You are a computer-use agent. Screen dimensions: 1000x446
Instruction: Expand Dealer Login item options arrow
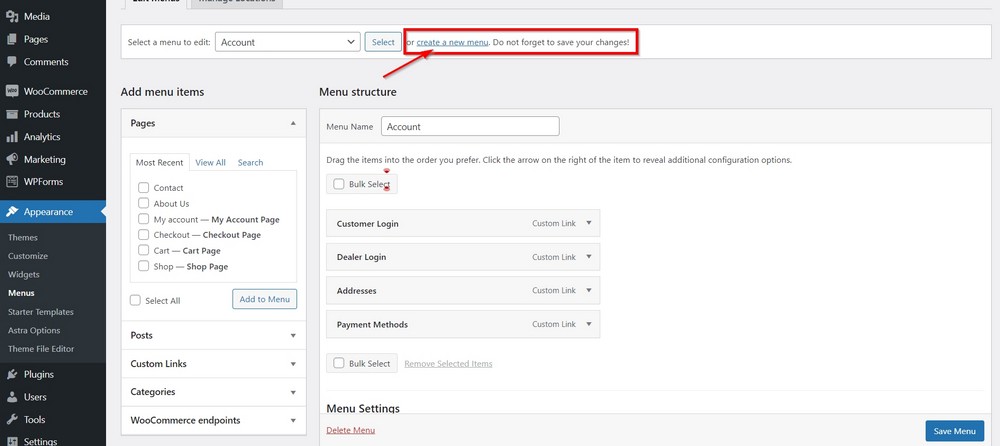click(x=589, y=257)
